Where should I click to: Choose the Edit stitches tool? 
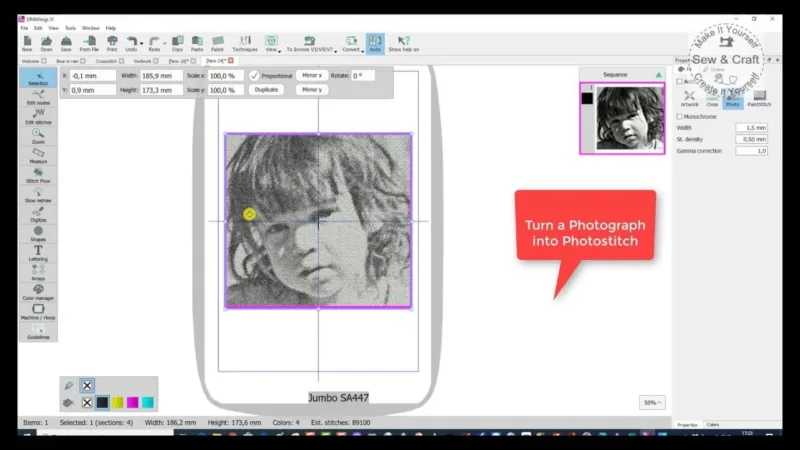click(38, 117)
